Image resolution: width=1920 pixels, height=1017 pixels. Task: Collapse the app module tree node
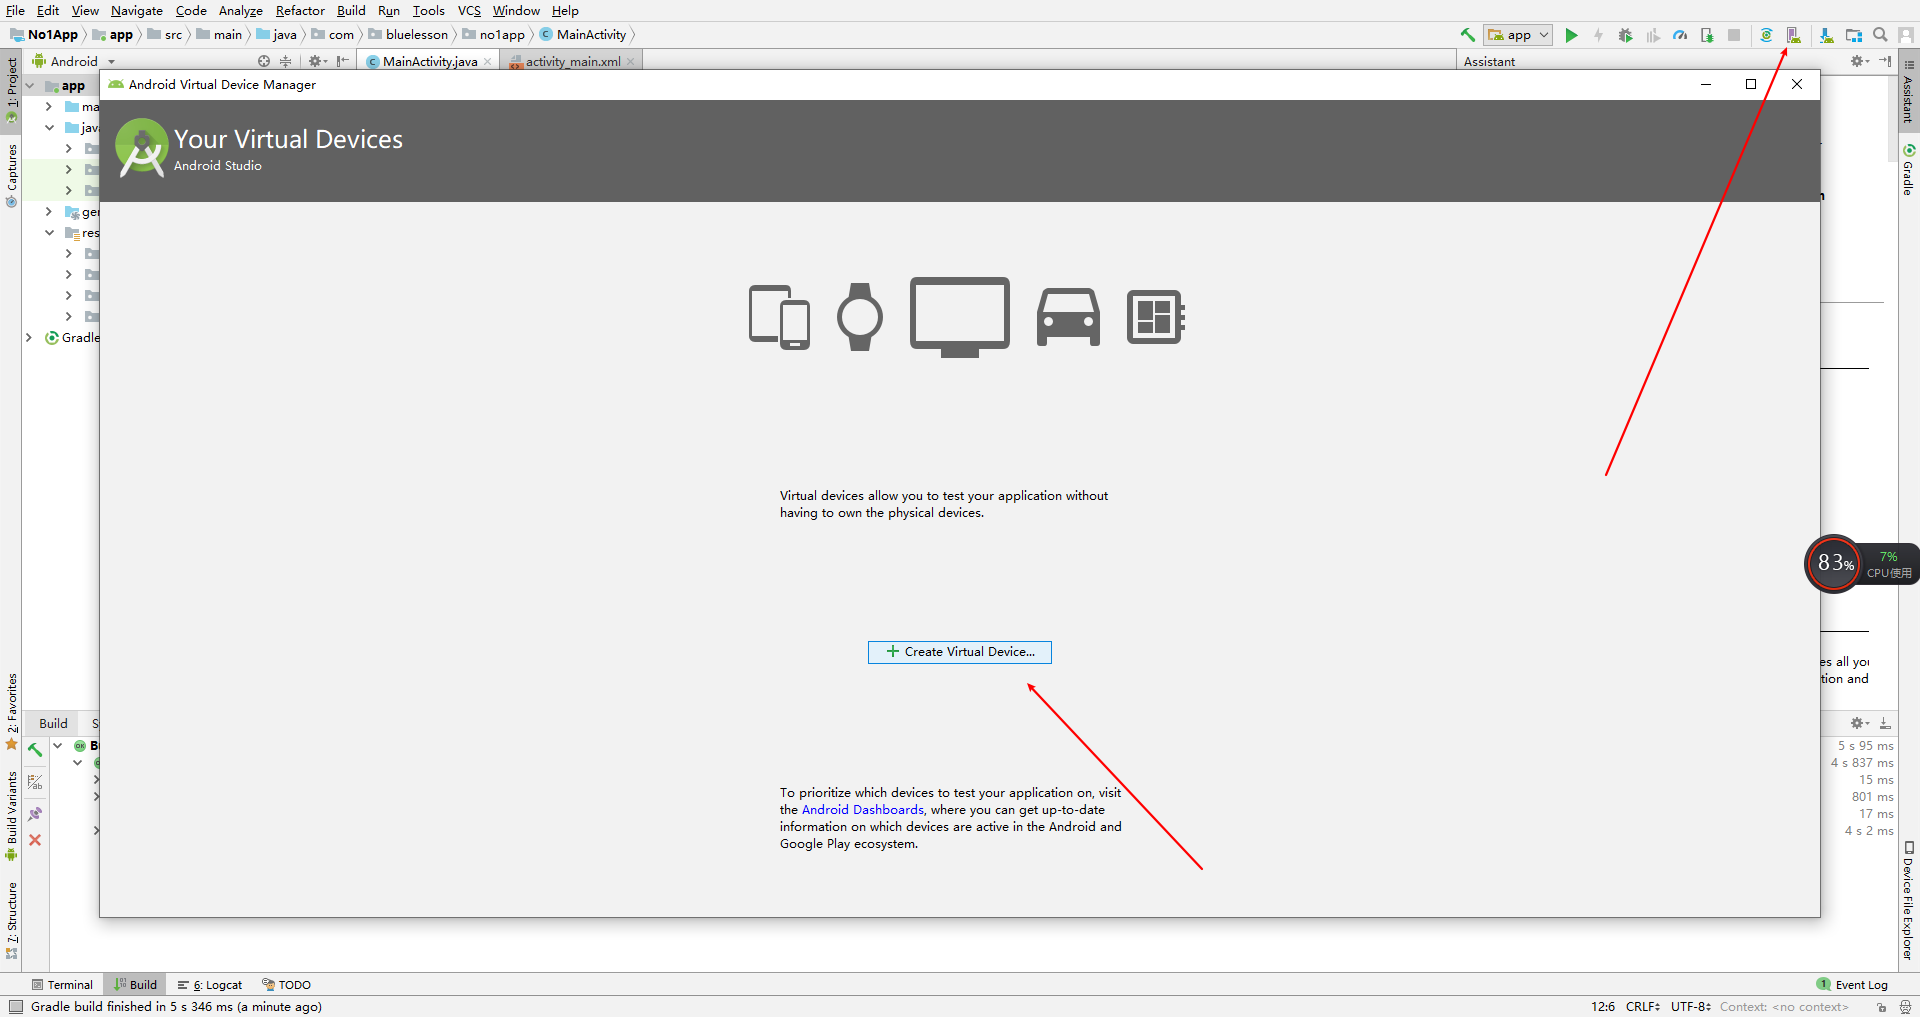click(x=30, y=86)
